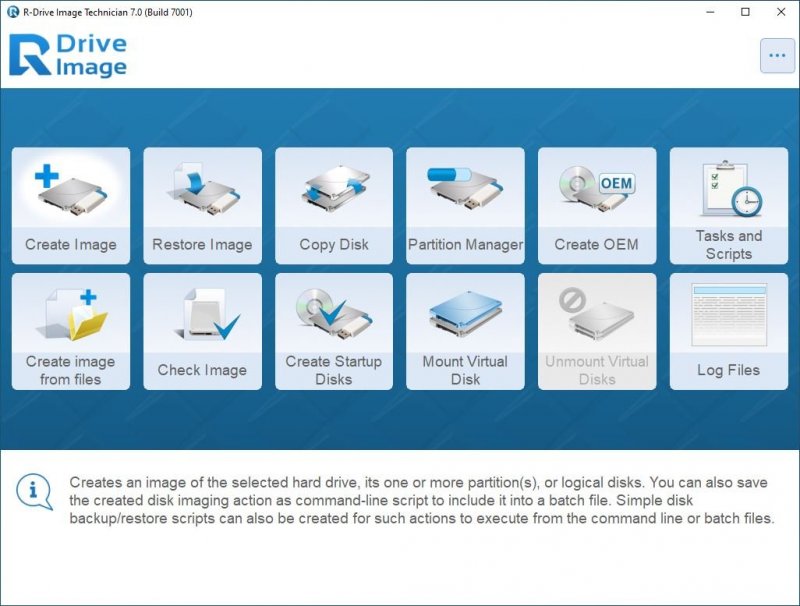Open Partition Manager
This screenshot has width=800, height=606.
pos(465,206)
